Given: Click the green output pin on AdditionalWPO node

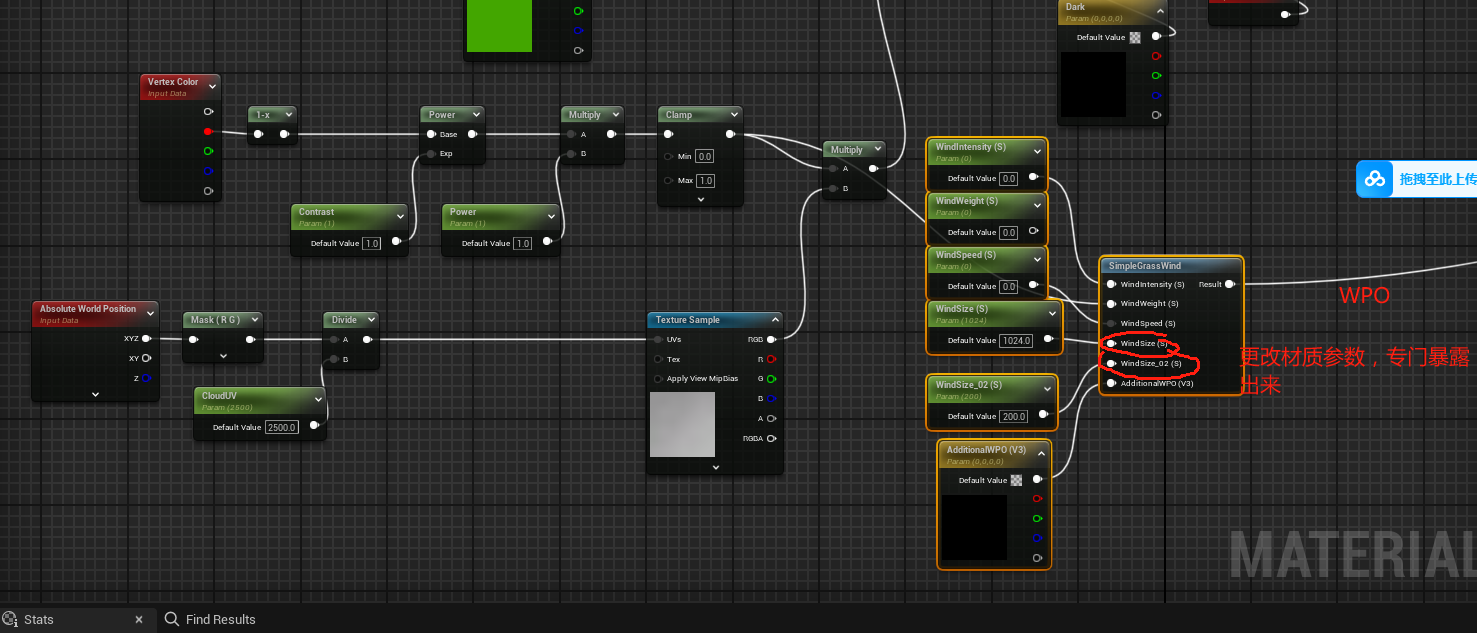Looking at the screenshot, I should pos(1037,518).
